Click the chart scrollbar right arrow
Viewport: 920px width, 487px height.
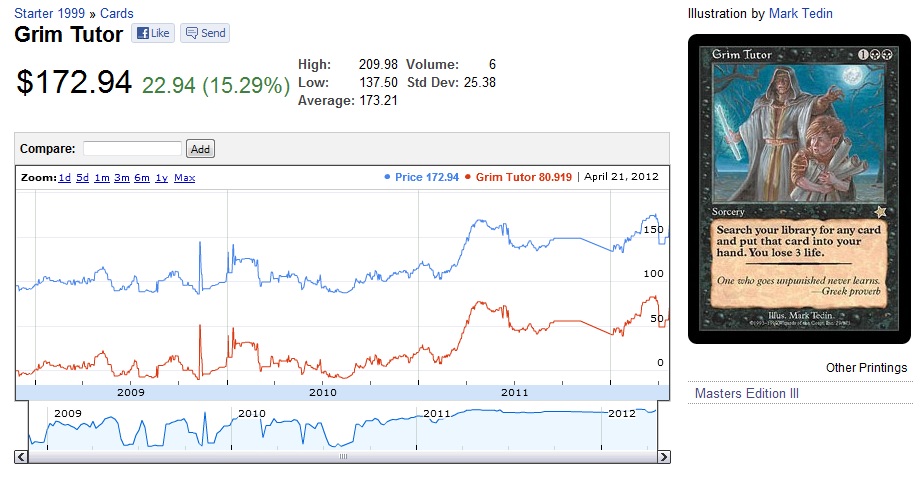[663, 457]
